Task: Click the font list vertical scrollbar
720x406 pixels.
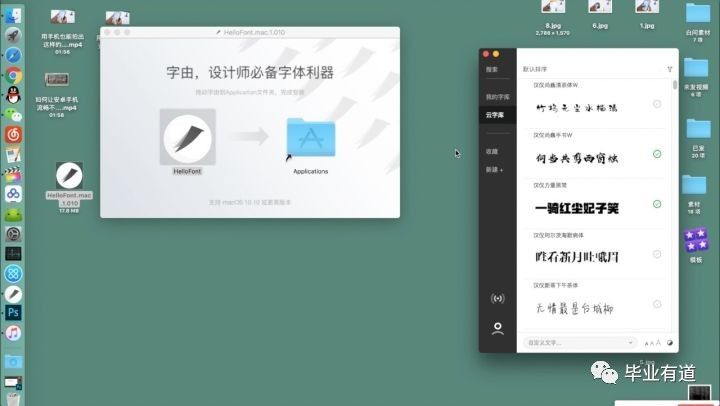Action: click(675, 85)
